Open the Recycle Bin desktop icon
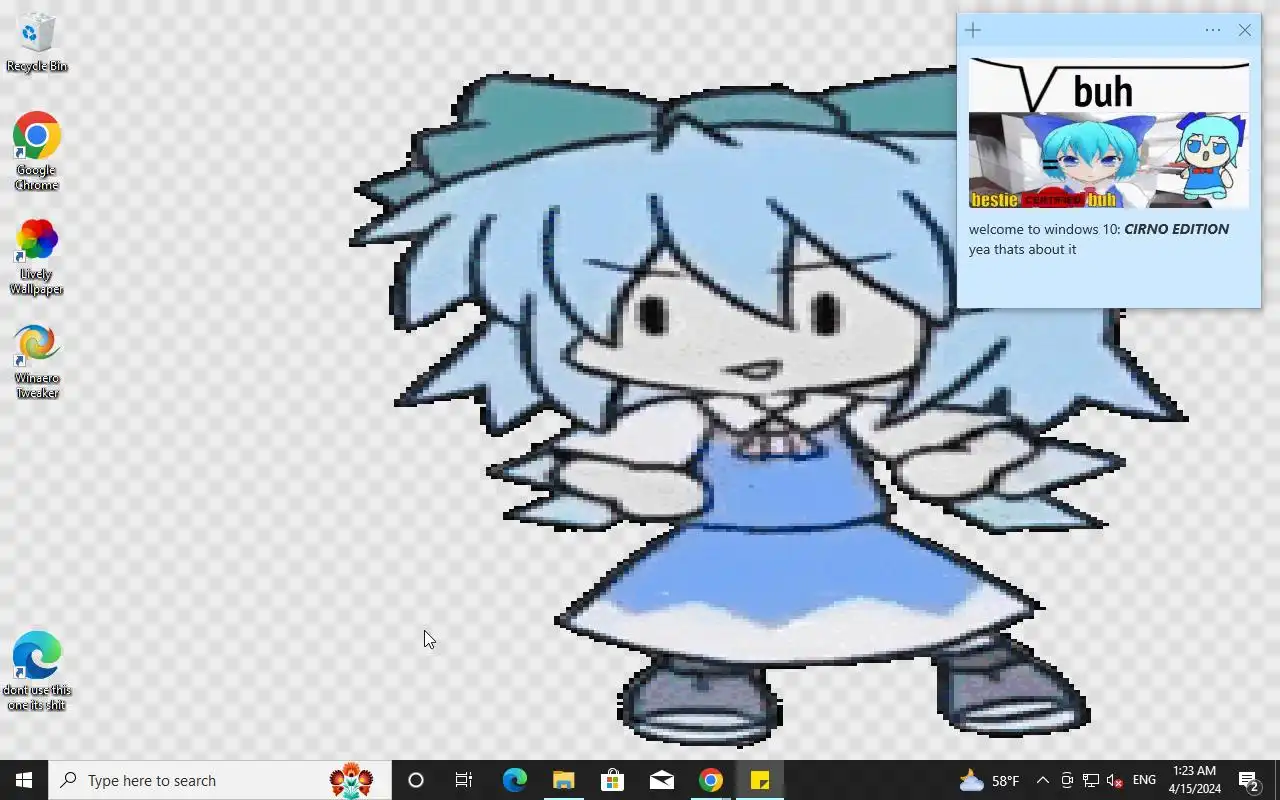Viewport: 1280px width, 800px height. (x=37, y=42)
